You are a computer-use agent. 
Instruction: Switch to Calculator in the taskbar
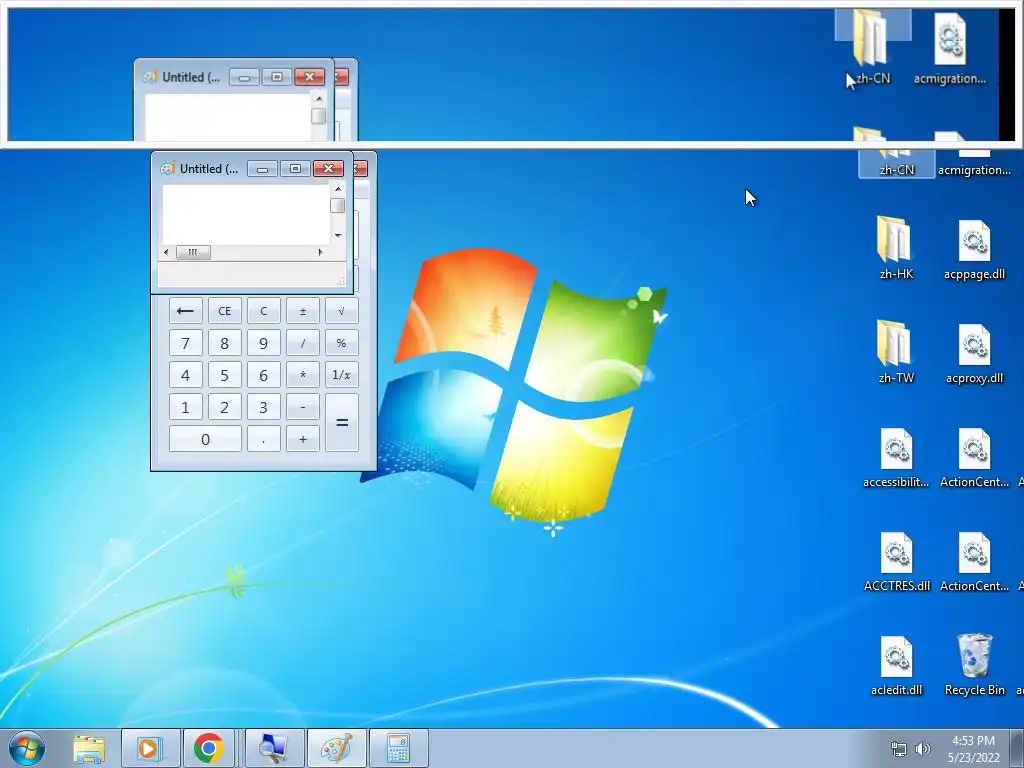click(x=398, y=748)
